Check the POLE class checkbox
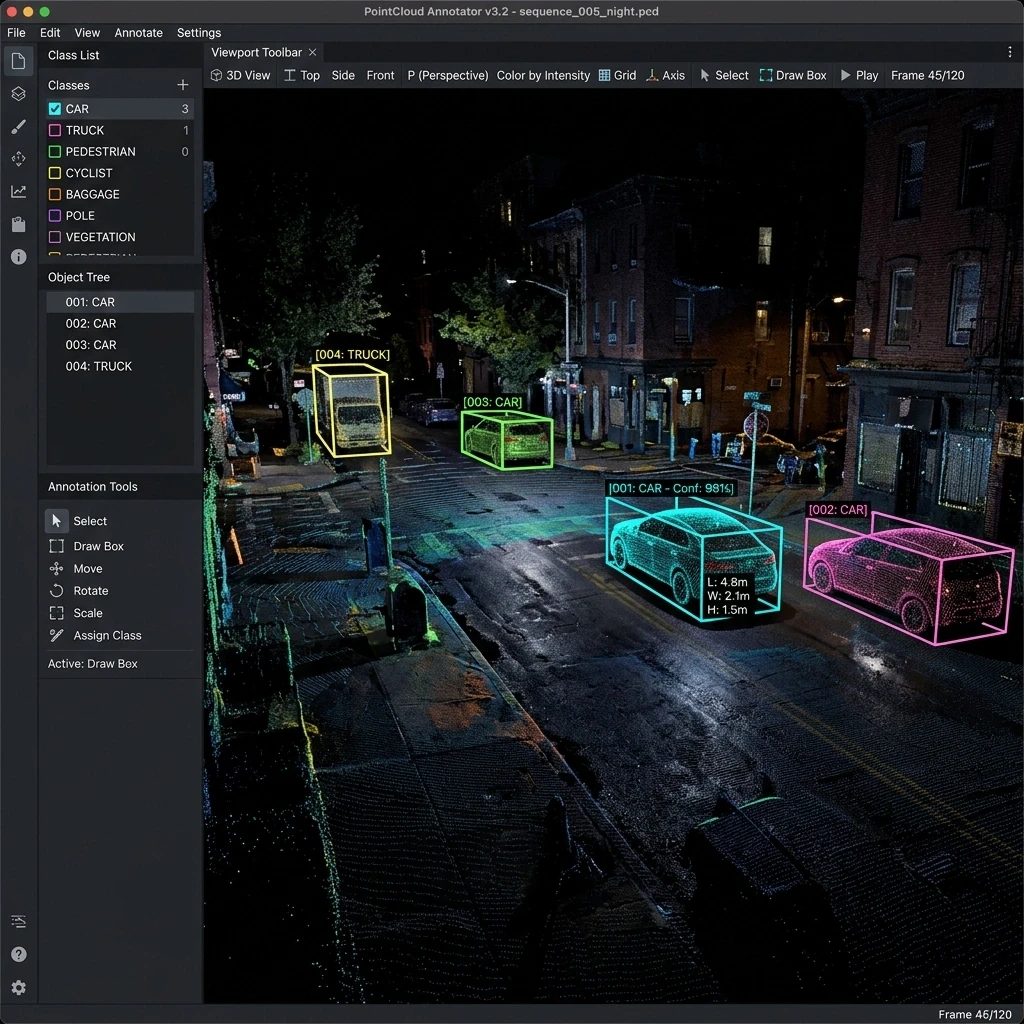 (55, 216)
